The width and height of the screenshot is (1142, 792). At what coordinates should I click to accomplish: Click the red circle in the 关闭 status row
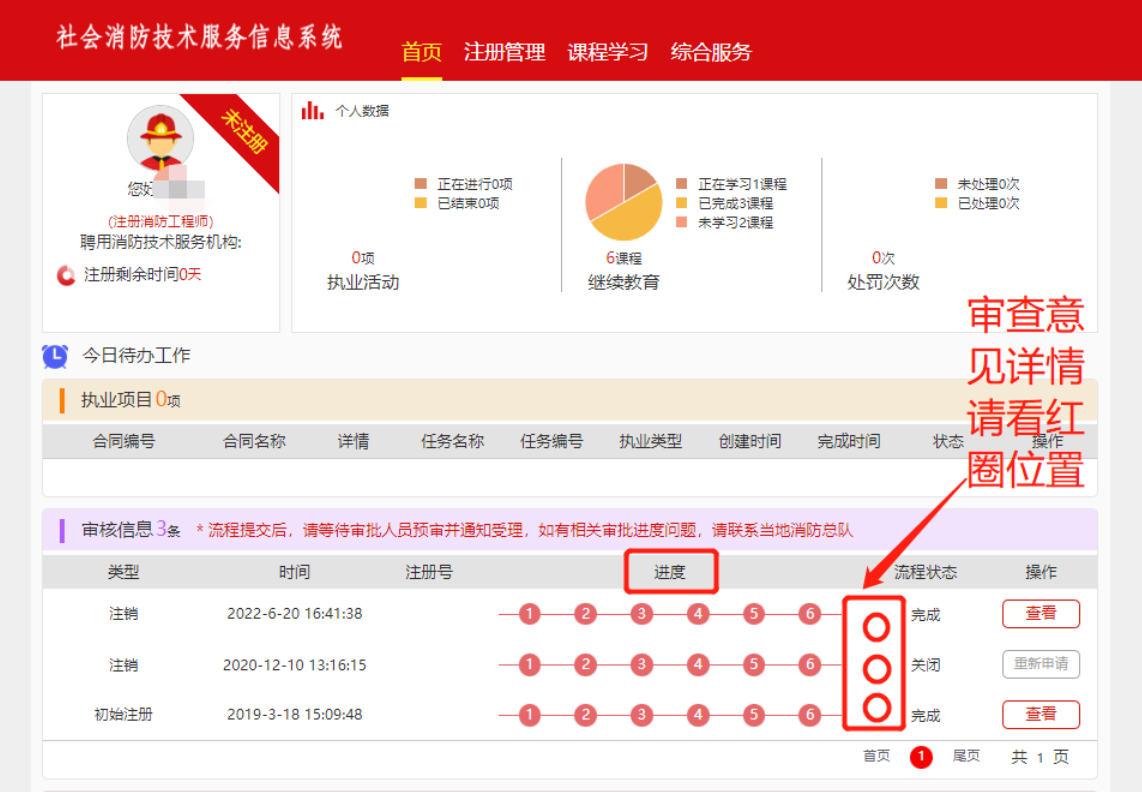(876, 667)
